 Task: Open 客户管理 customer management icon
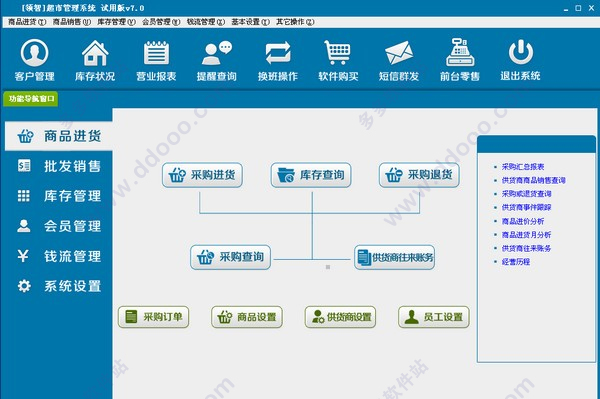[x=34, y=52]
